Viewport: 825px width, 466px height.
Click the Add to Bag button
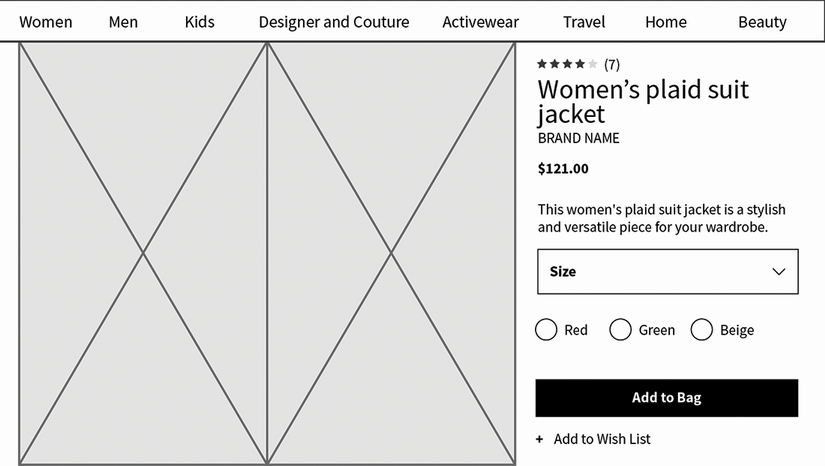click(x=667, y=398)
